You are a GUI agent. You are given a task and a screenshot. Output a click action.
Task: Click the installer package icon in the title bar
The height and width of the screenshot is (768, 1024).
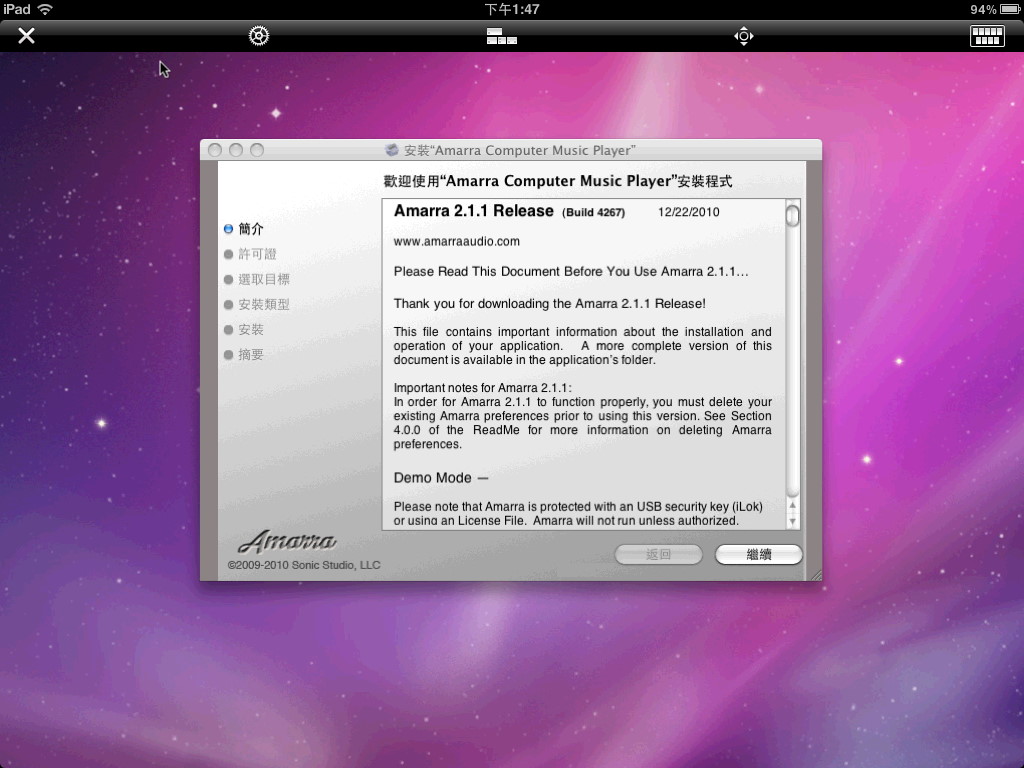[392, 150]
